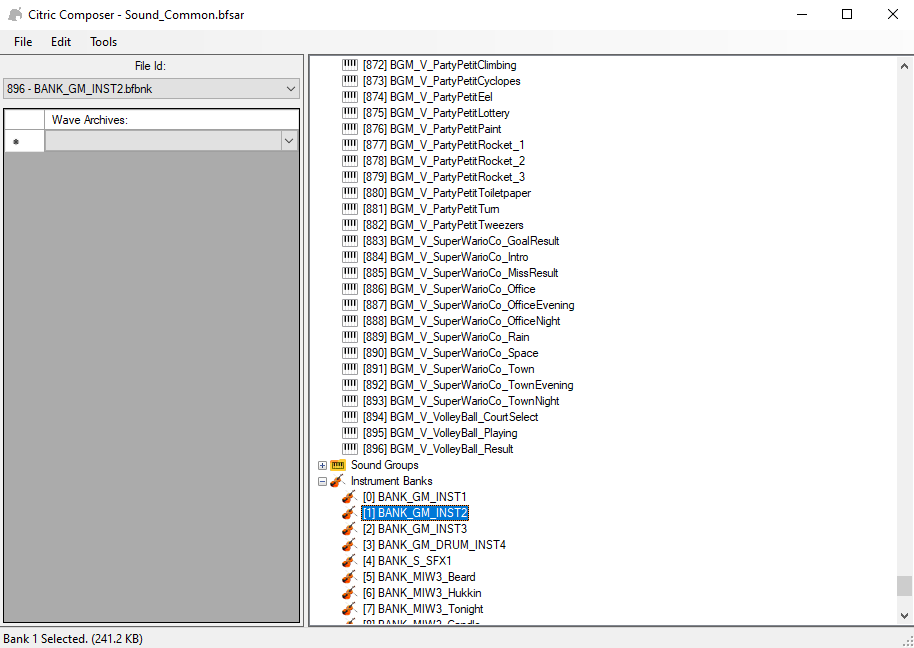Click piano icon next to SuperWarioCo_Rain
This screenshot has width=914, height=648.
tap(350, 337)
